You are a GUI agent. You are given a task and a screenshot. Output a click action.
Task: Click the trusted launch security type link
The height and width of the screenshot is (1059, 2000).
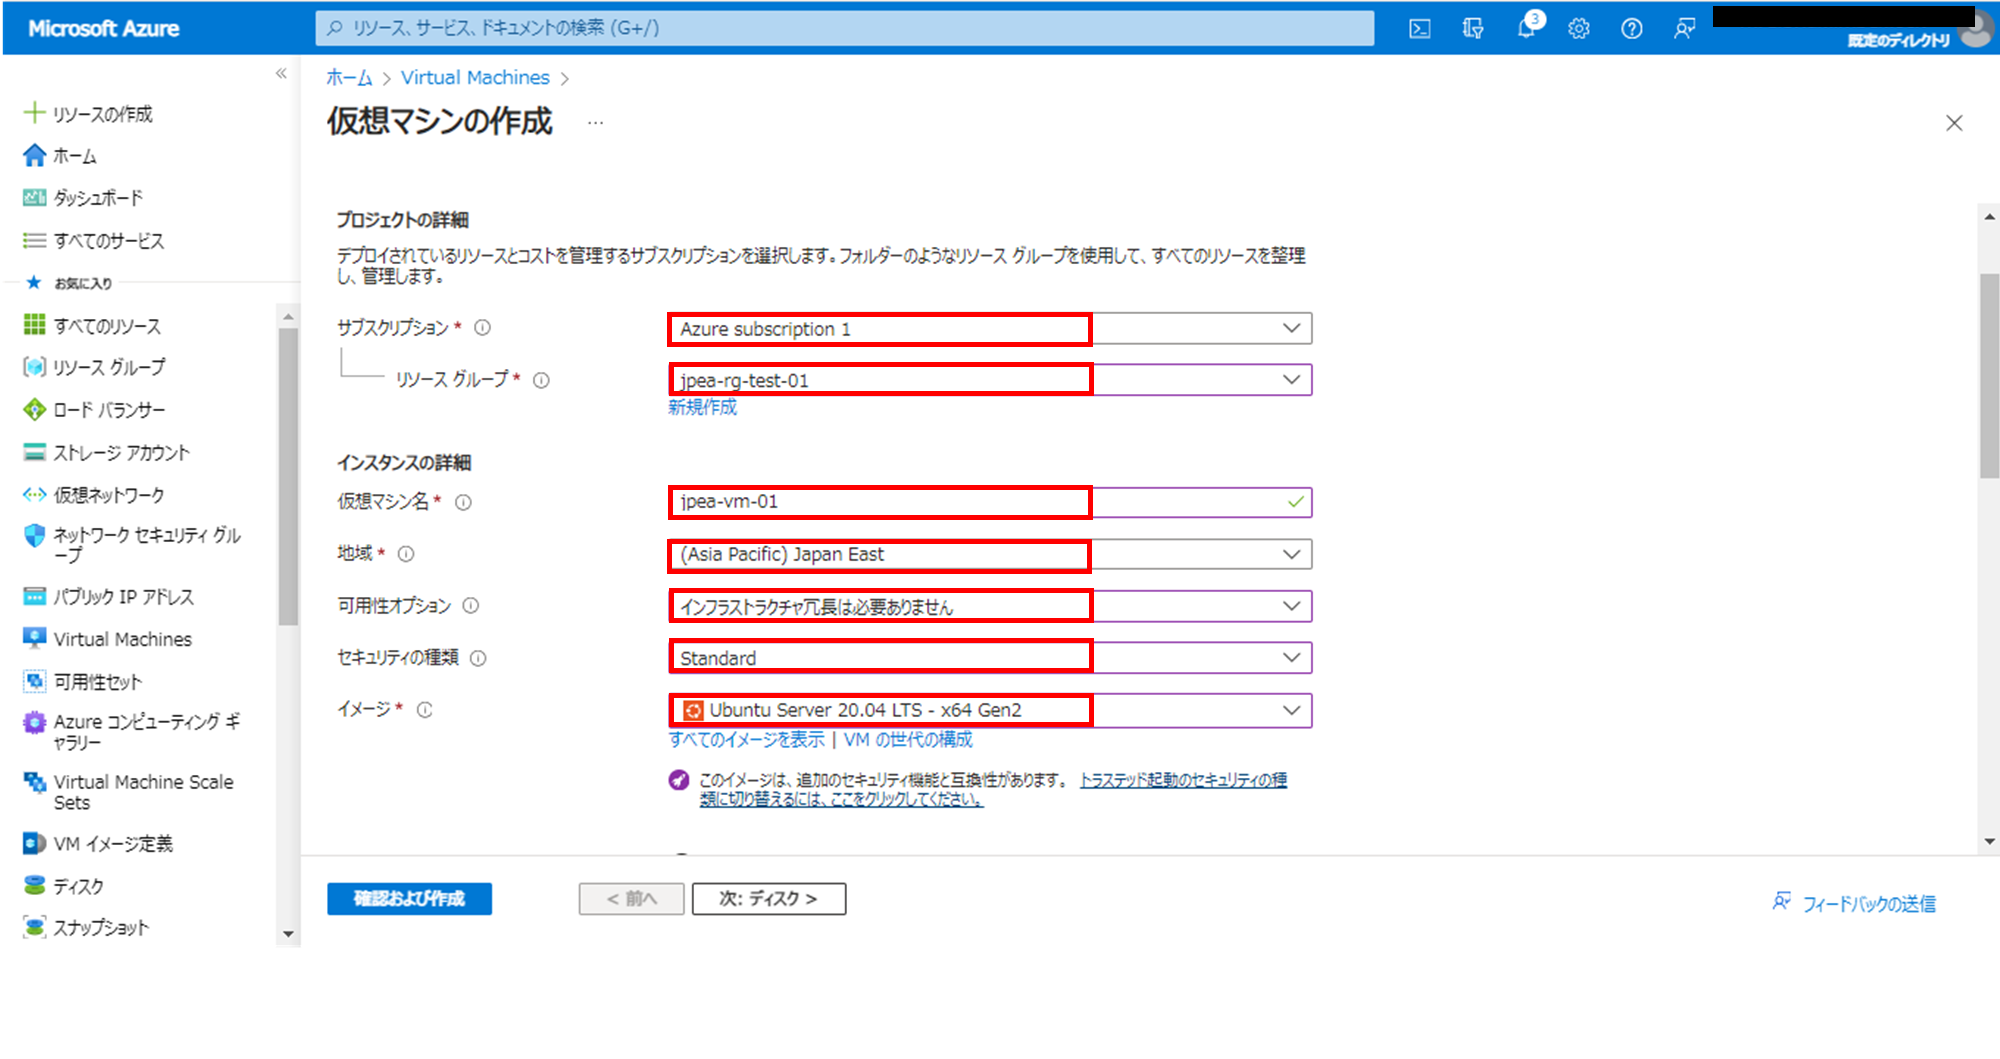pyautogui.click(x=1183, y=780)
